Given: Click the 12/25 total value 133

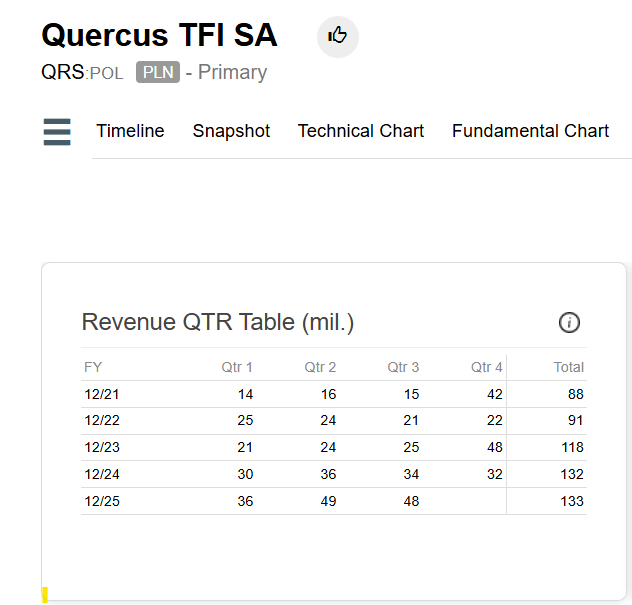Looking at the screenshot, I should pos(572,501).
